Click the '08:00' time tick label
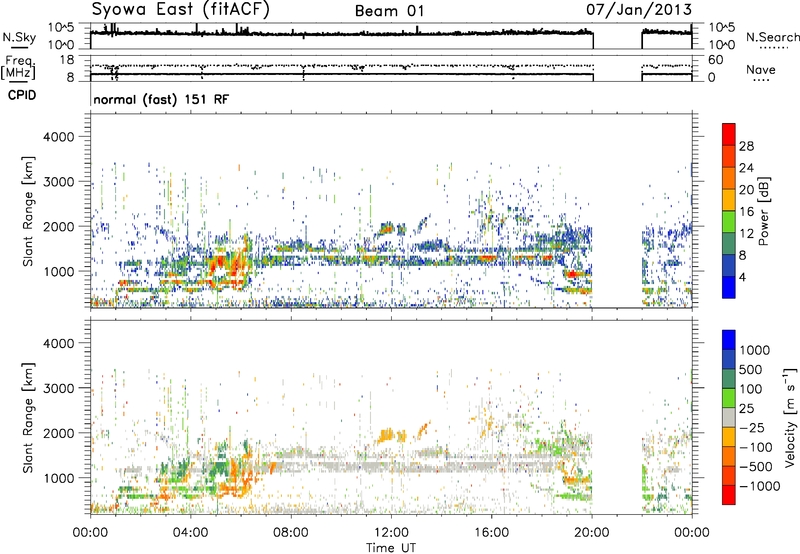 coord(291,533)
